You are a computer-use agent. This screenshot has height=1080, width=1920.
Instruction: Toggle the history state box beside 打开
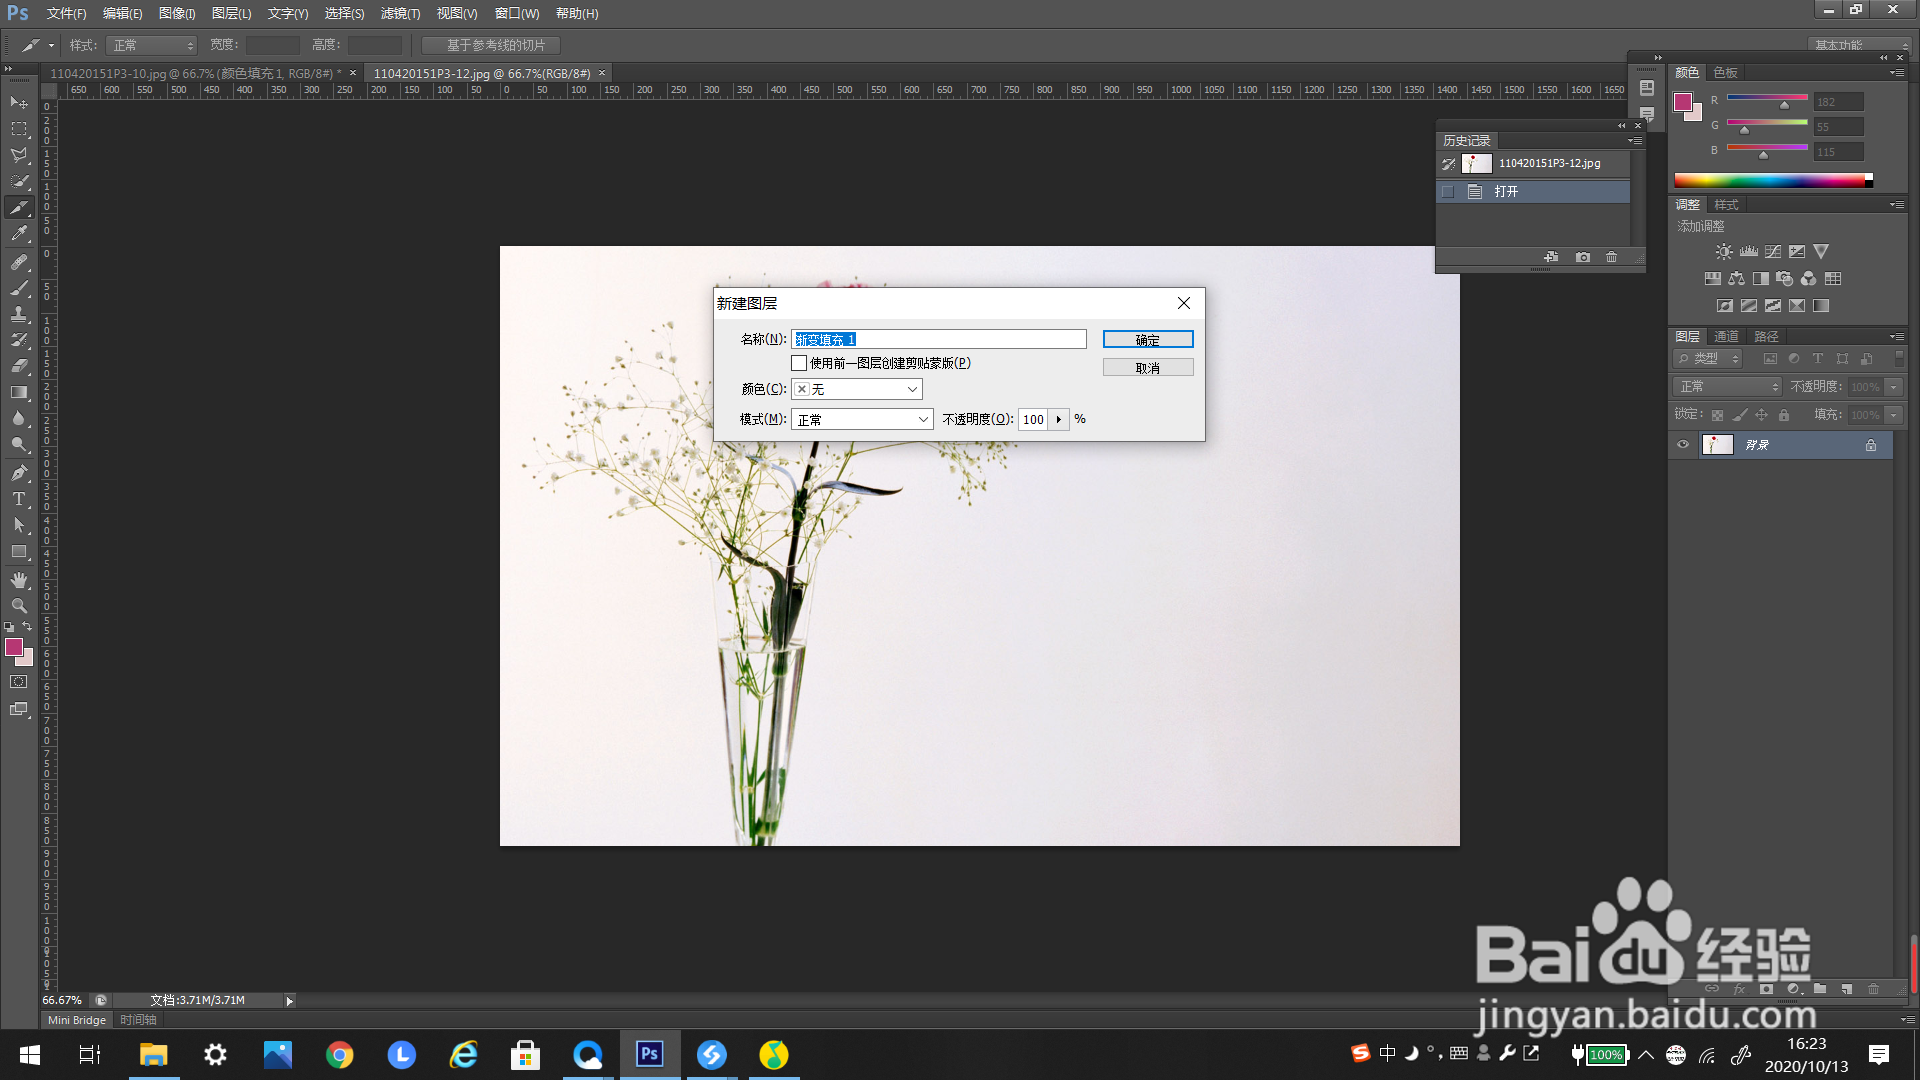1447,191
